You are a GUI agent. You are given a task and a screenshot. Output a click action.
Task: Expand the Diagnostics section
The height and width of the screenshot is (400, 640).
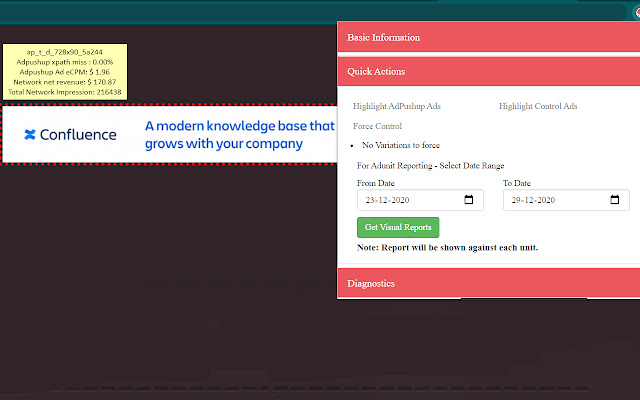point(489,283)
